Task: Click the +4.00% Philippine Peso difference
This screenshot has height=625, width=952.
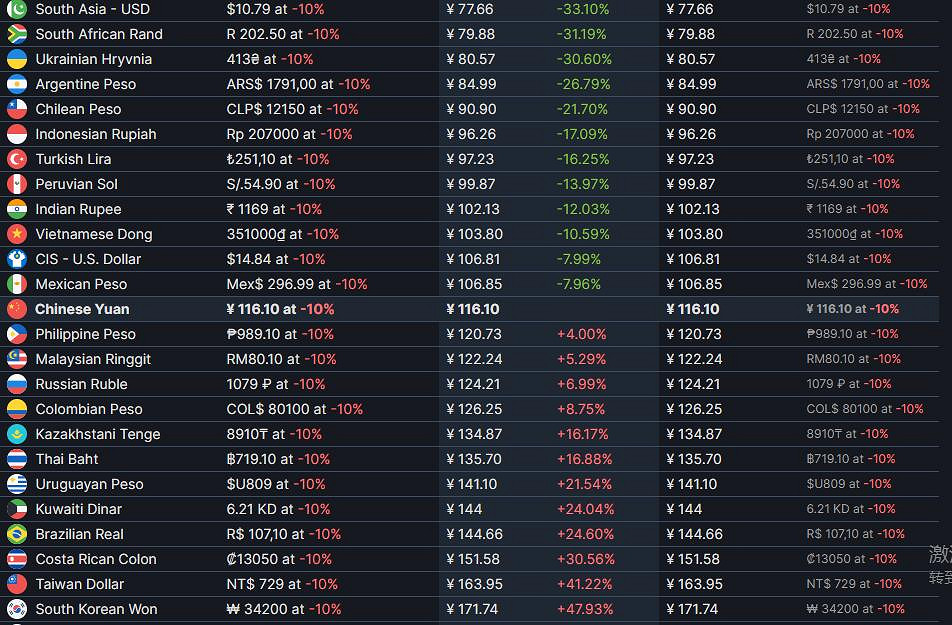Action: 581,334
